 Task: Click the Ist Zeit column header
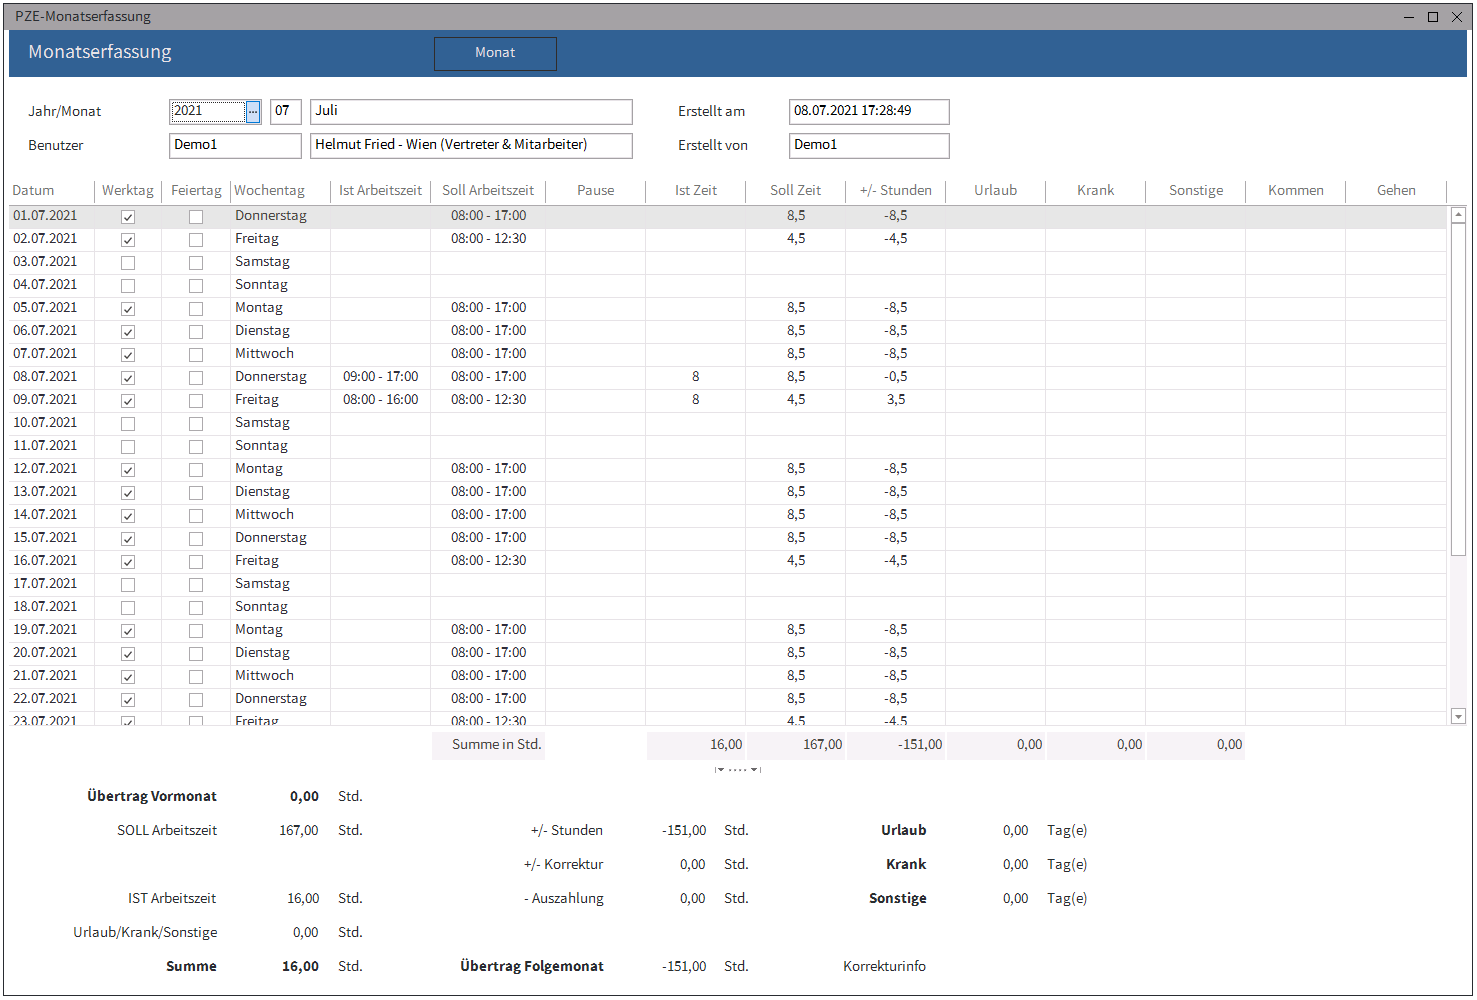click(696, 190)
